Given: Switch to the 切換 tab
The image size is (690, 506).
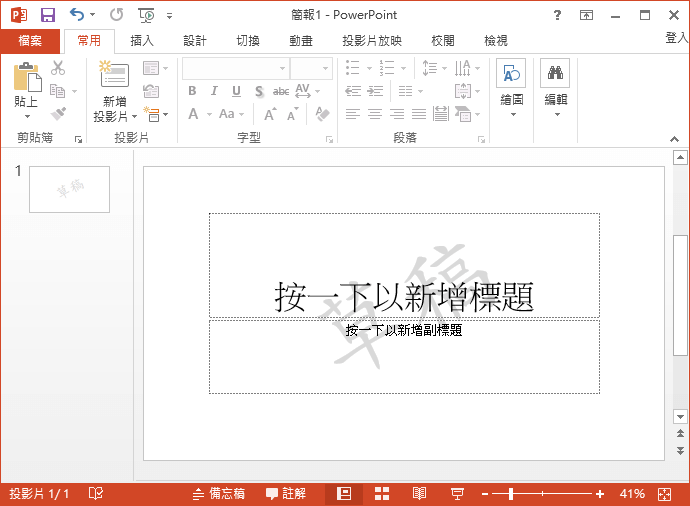Looking at the screenshot, I should tap(248, 41).
